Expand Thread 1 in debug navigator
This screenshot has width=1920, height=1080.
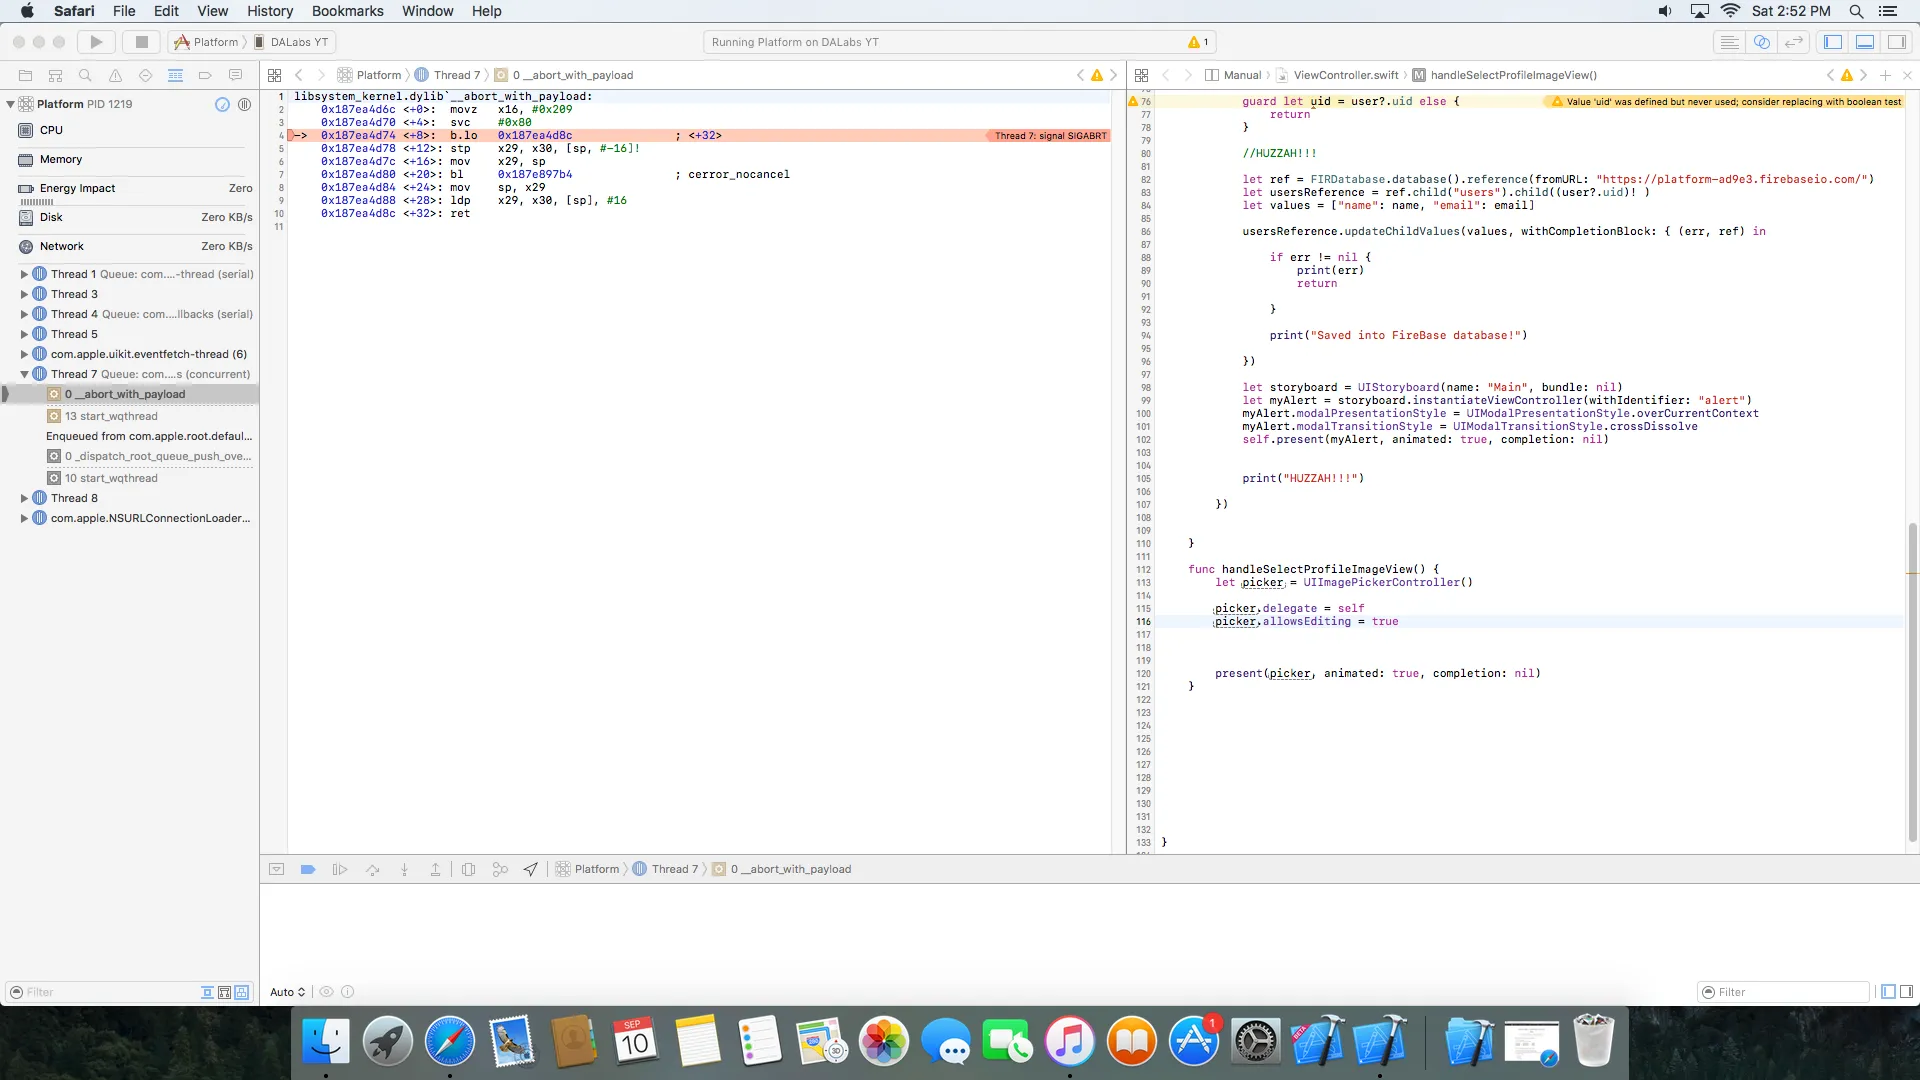tap(24, 274)
